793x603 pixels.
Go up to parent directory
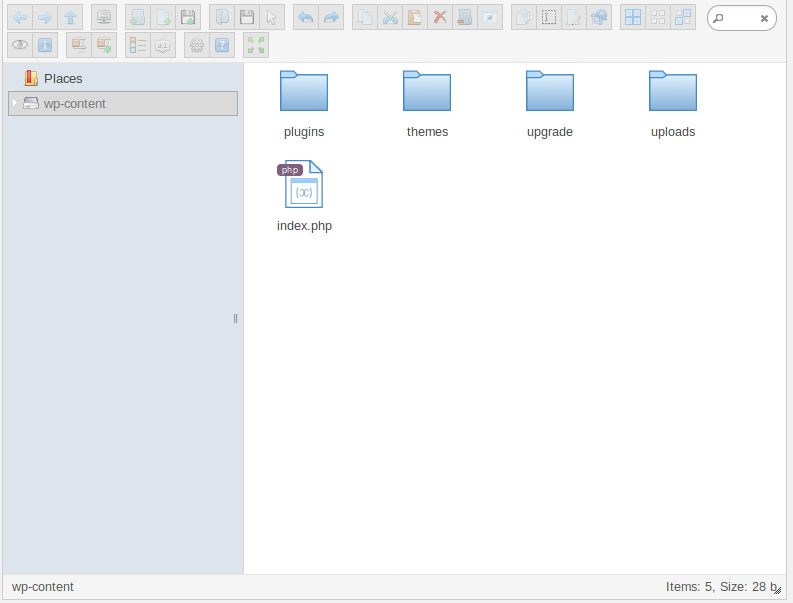point(70,17)
